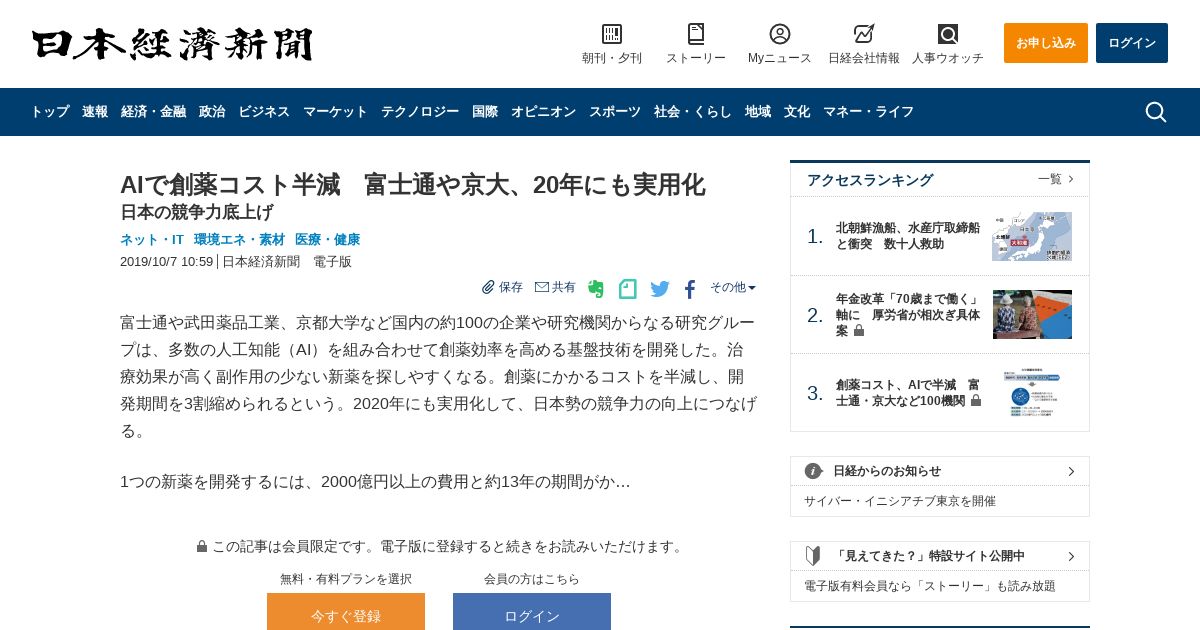
Task: Click the header ログイン button
Action: point(1132,43)
